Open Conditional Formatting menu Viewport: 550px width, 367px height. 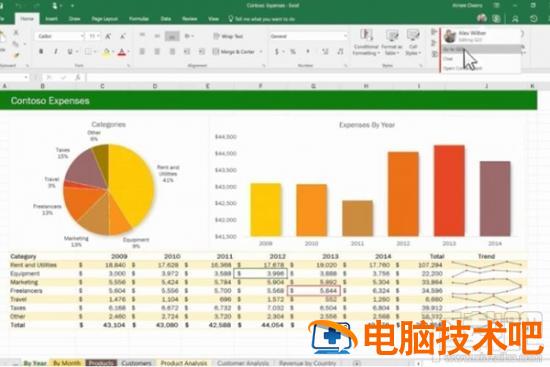[x=366, y=42]
